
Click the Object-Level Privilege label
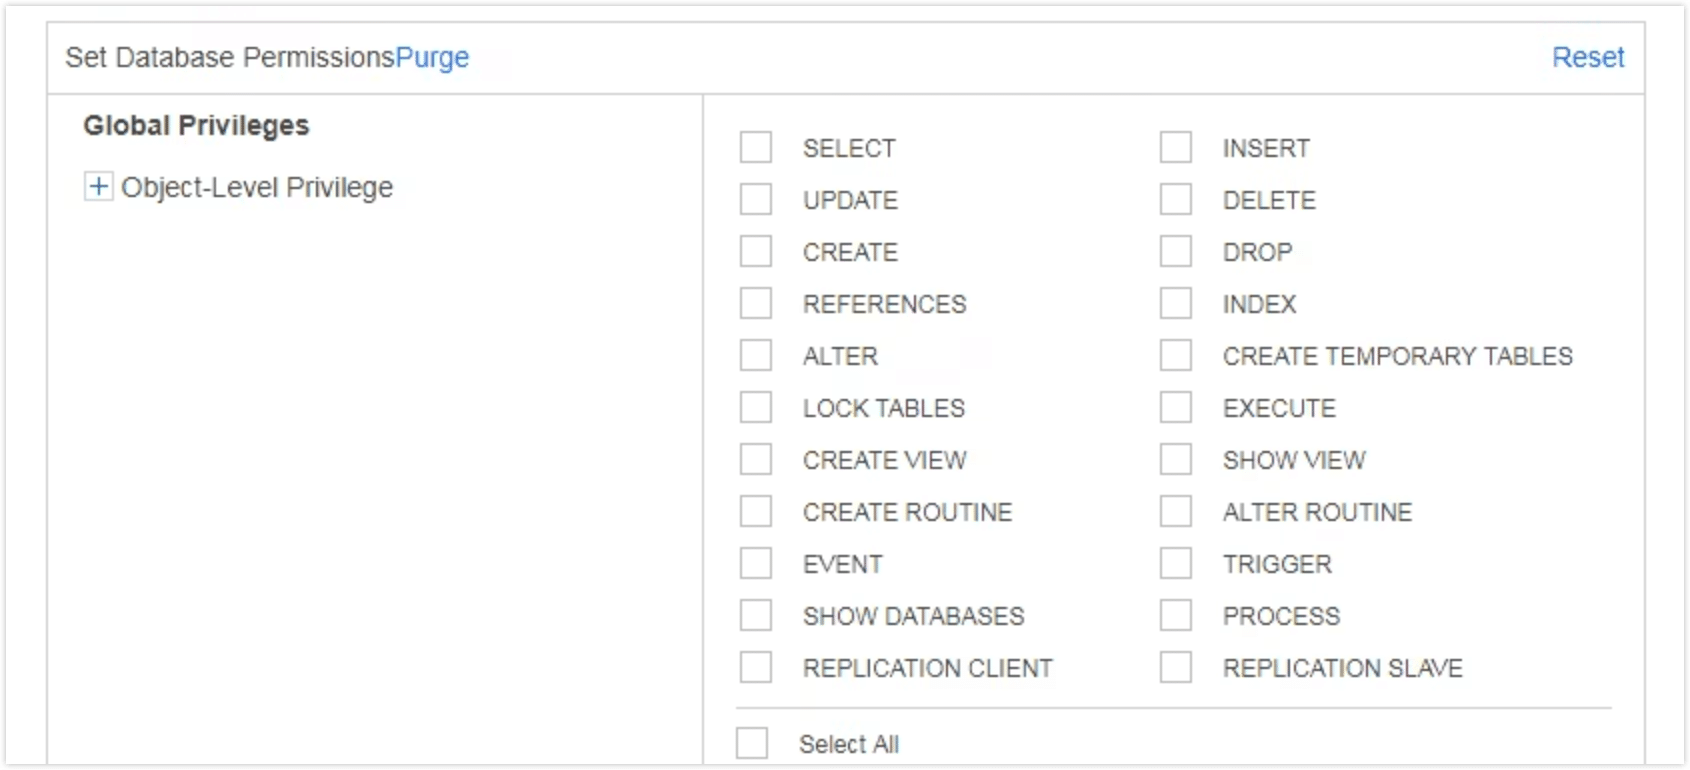[257, 188]
